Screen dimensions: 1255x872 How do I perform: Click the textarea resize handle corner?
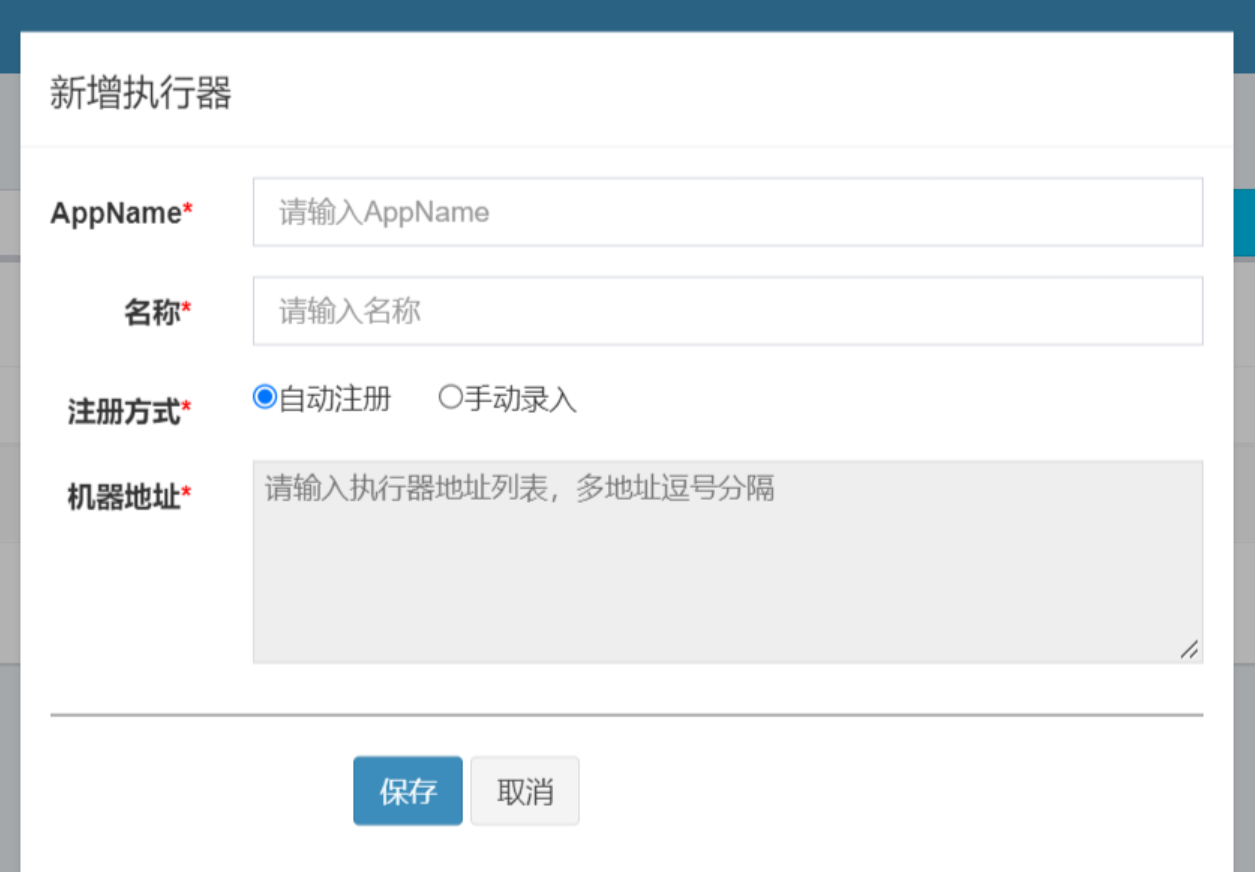[x=1189, y=649]
